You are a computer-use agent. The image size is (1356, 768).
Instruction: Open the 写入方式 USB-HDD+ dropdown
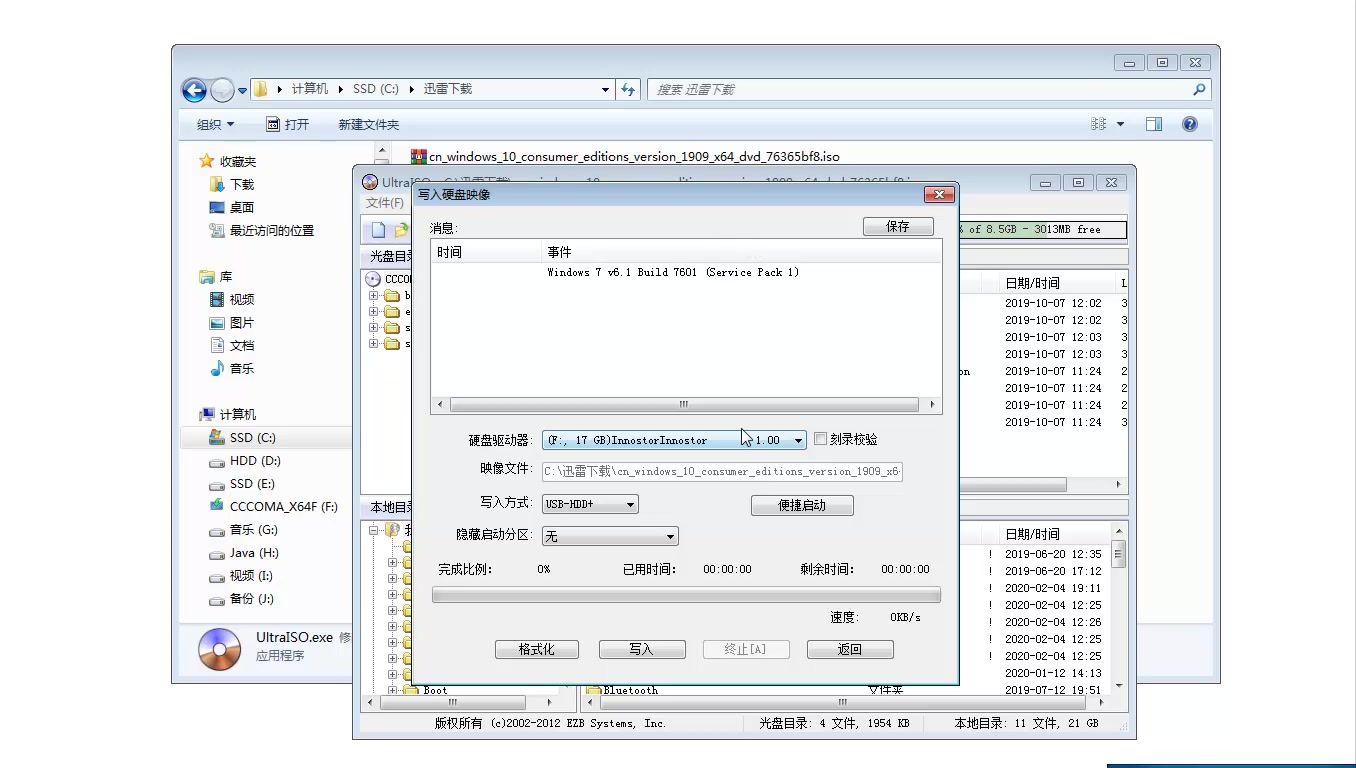[590, 504]
